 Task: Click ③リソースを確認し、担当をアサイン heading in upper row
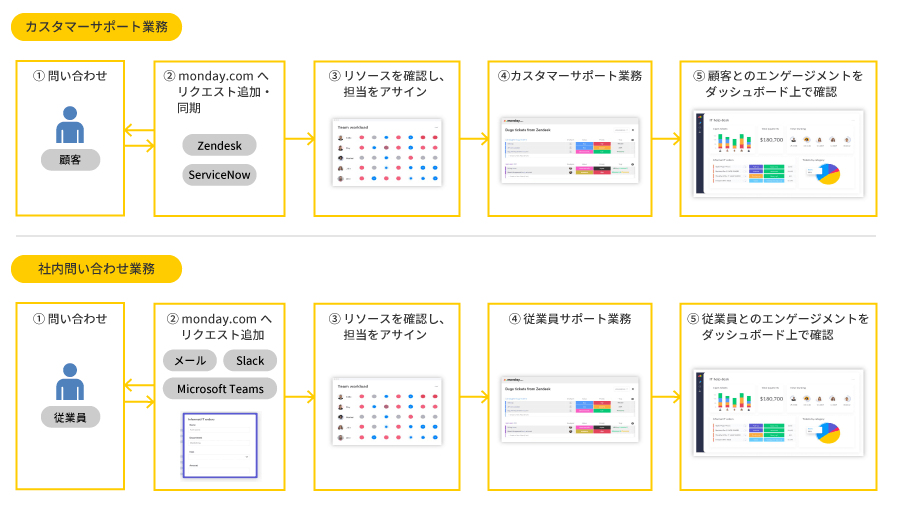pyautogui.click(x=387, y=84)
